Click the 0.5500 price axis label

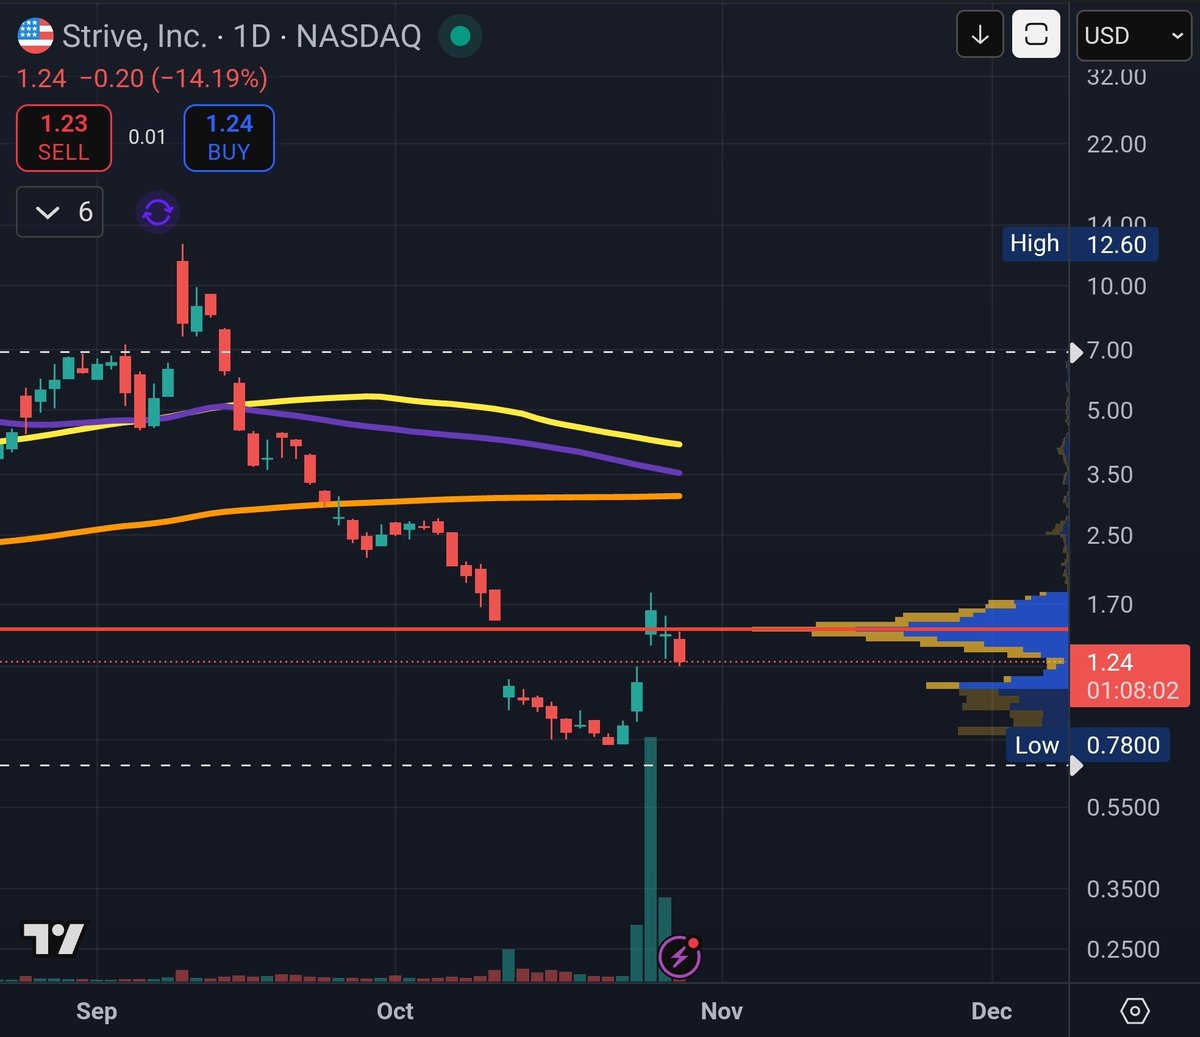coord(1123,807)
